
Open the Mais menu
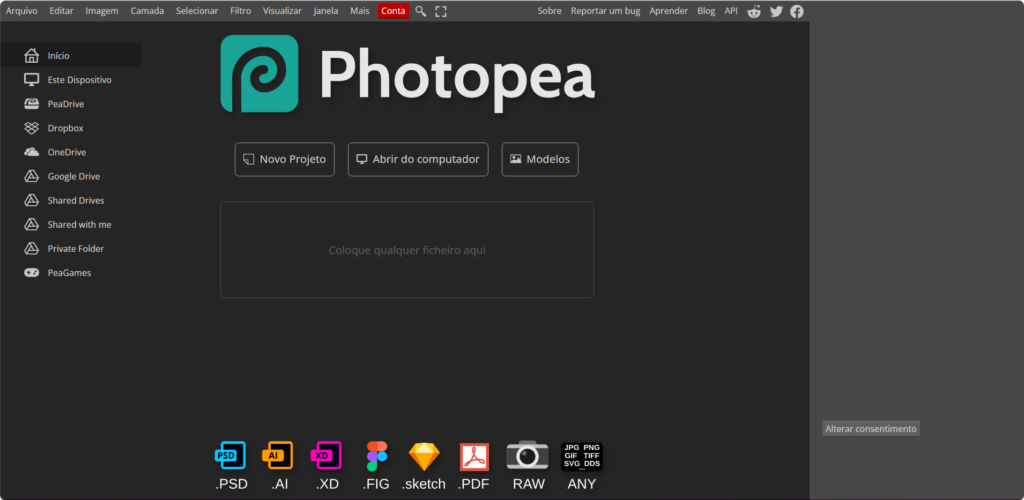pyautogui.click(x=360, y=11)
